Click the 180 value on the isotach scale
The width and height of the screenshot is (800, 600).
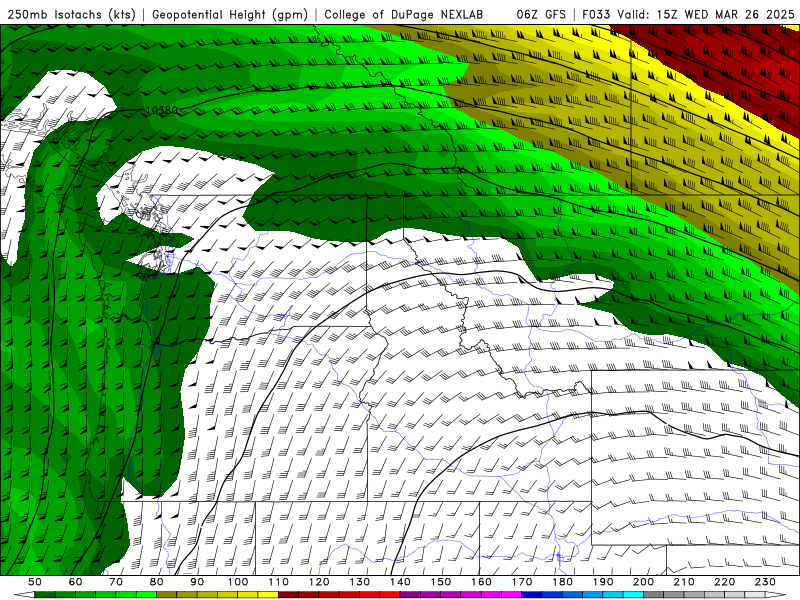tap(562, 582)
